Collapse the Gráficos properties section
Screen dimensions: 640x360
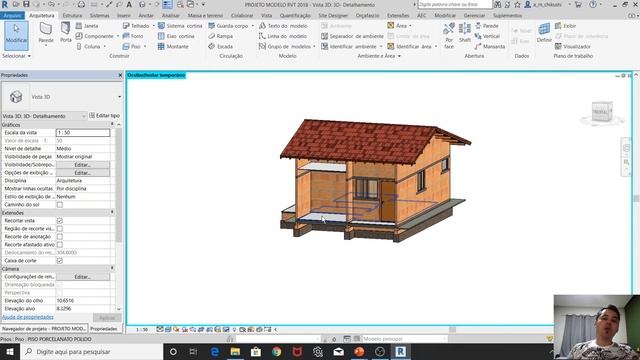coord(112,124)
